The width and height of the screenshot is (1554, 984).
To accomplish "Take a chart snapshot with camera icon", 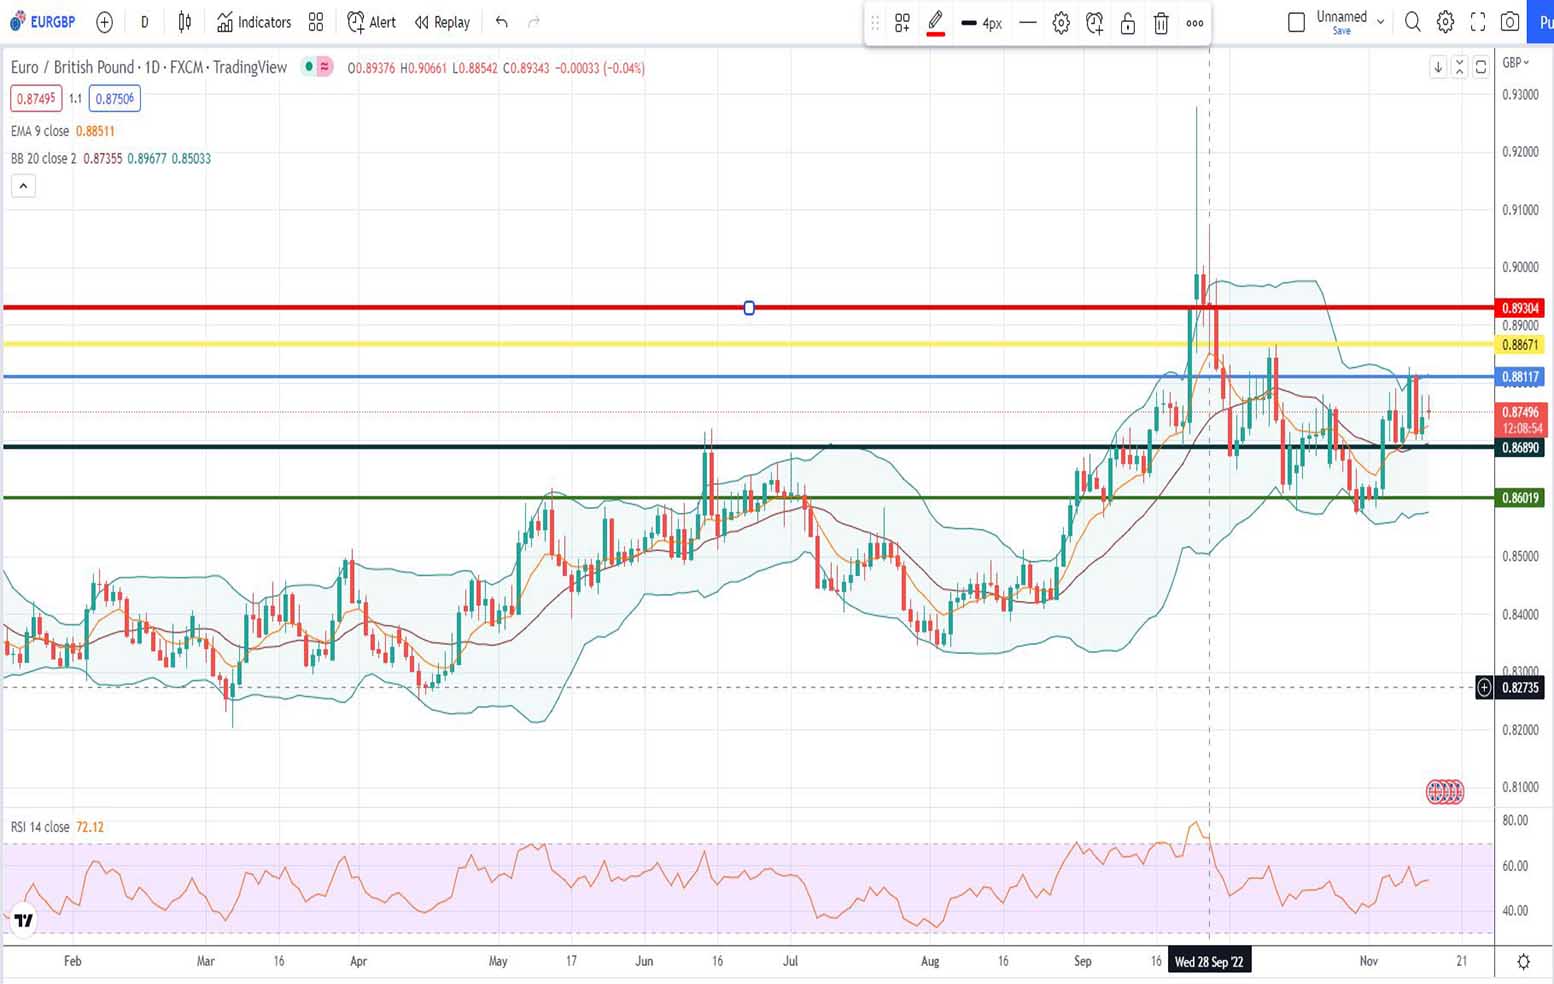I will tap(1510, 22).
